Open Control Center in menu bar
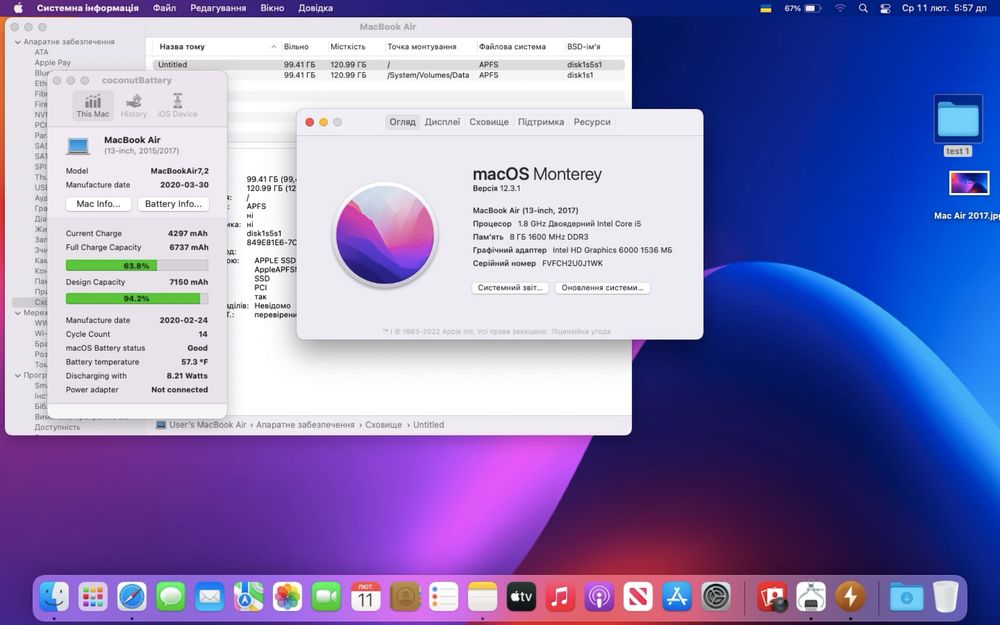The width and height of the screenshot is (1000, 625). 885,8
